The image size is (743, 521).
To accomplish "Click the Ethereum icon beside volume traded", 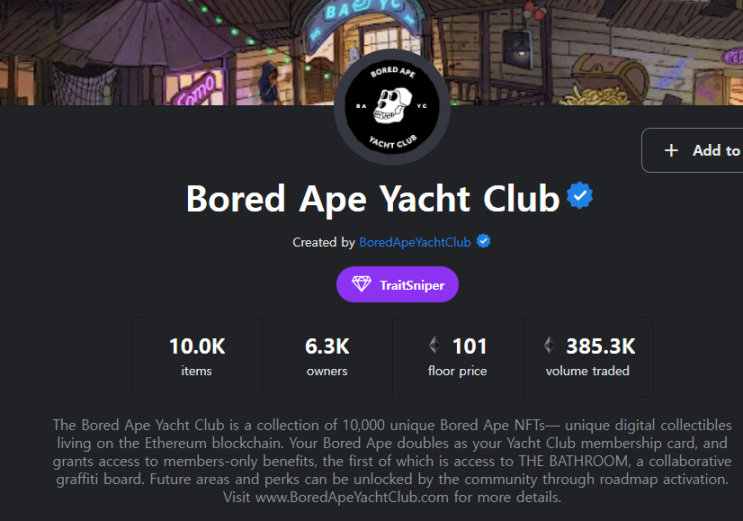I will point(548,346).
